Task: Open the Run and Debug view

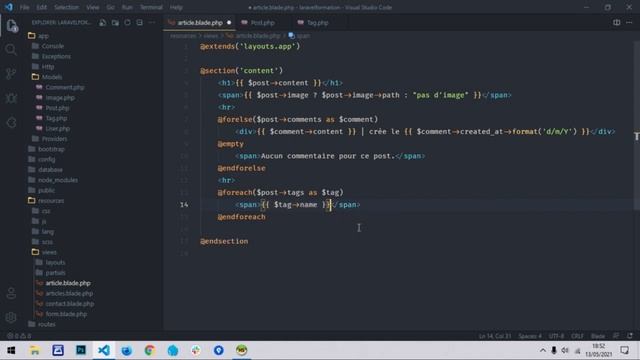Action: pyautogui.click(x=11, y=98)
